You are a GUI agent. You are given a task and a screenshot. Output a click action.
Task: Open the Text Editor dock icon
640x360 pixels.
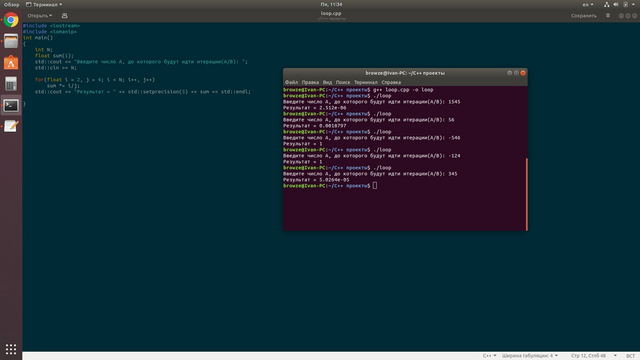(11, 127)
